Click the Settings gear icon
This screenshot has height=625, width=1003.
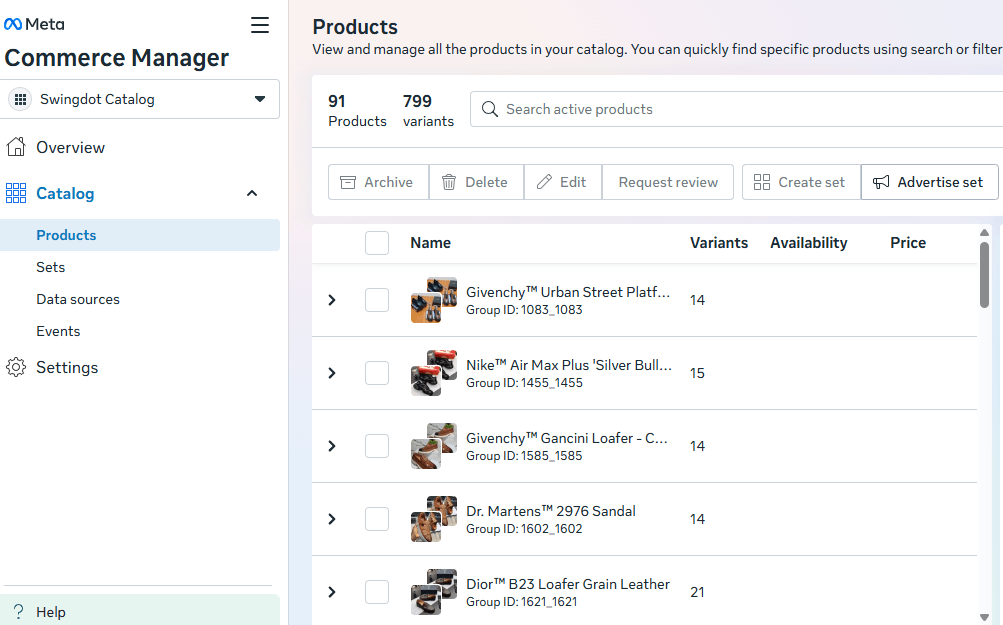[x=16, y=367]
